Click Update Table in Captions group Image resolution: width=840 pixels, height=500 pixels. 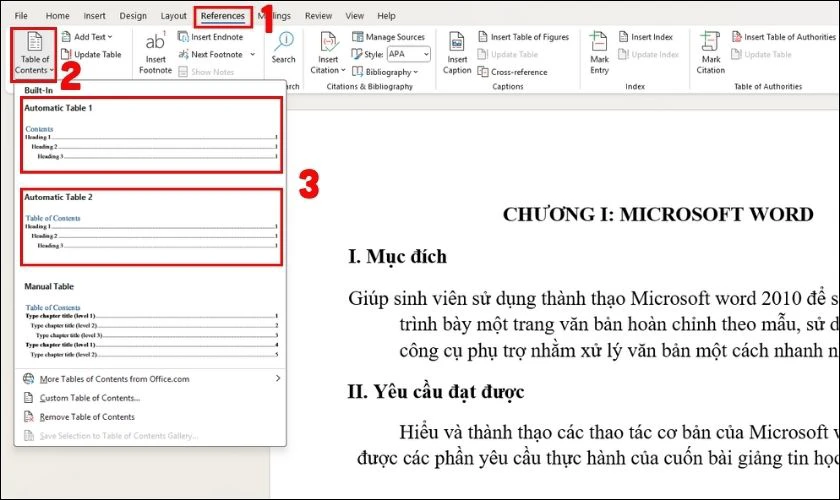click(x=508, y=54)
